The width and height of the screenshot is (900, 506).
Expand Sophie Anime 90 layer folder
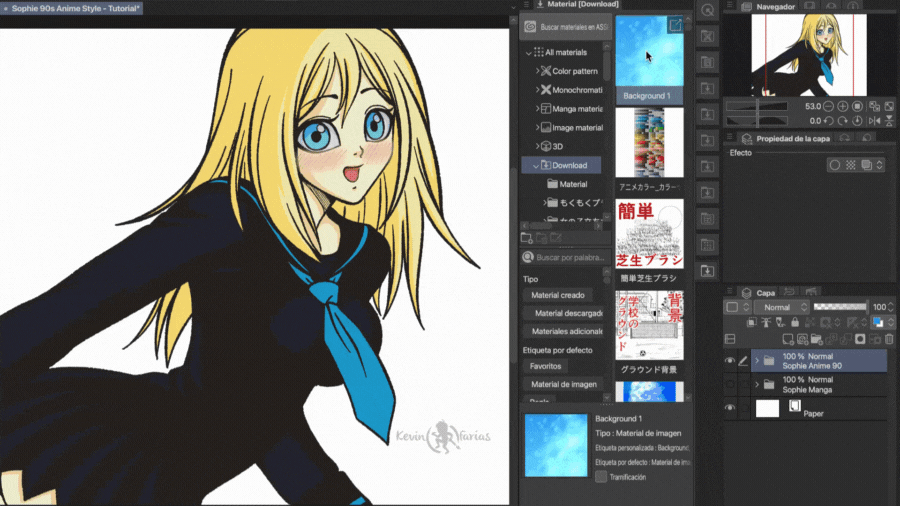757,361
